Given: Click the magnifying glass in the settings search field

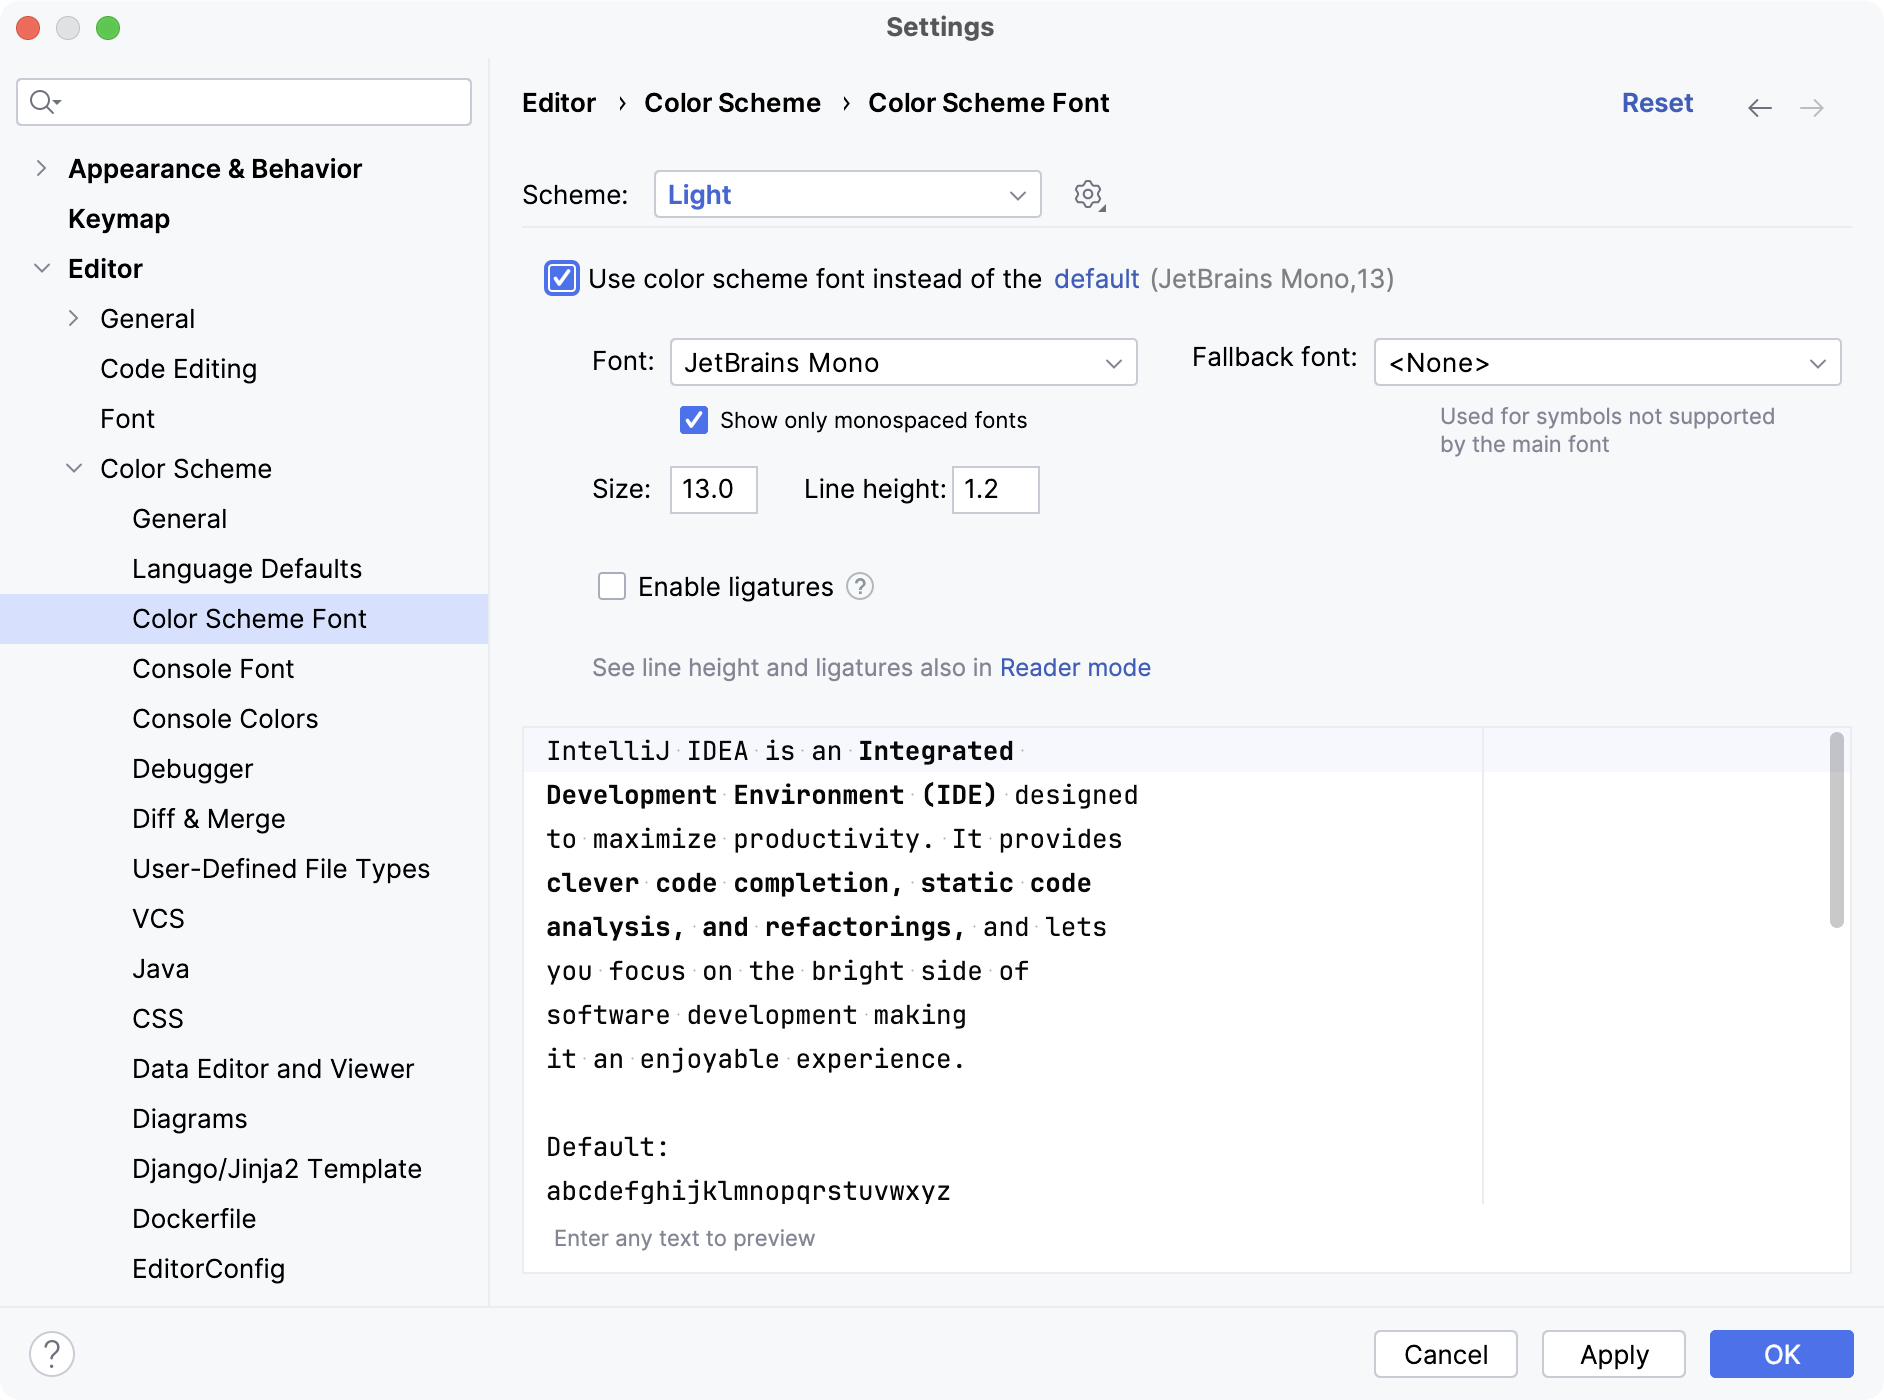Looking at the screenshot, I should 42,101.
